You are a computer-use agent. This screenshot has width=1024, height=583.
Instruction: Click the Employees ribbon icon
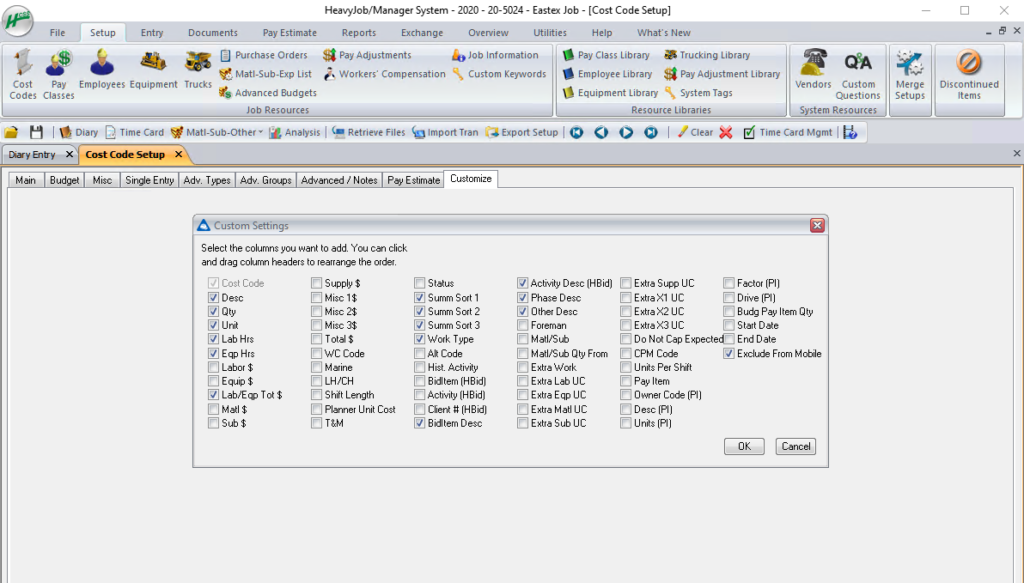(101, 69)
